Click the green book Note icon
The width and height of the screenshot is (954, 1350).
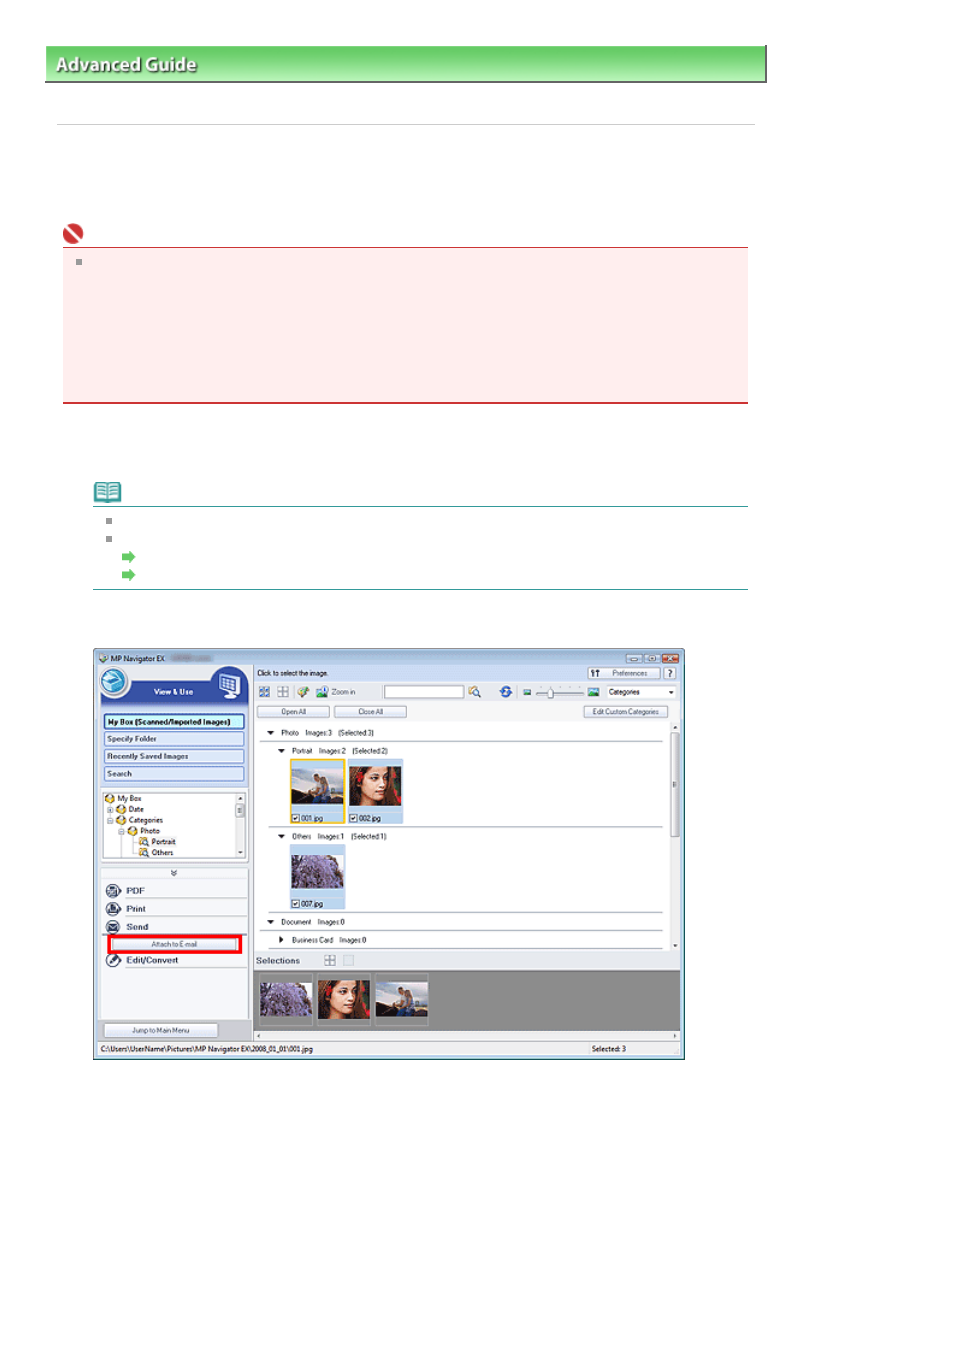107,492
